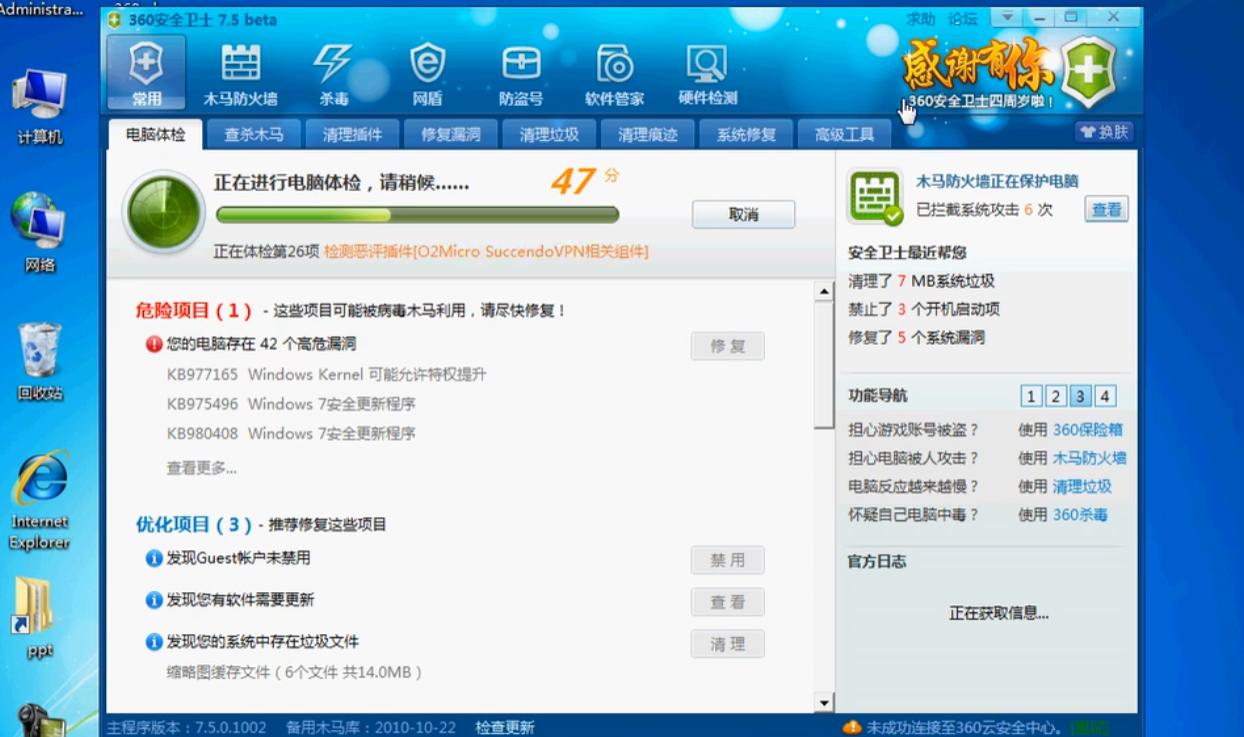
Task: Click the 360 logo in the title bar
Action: point(116,19)
